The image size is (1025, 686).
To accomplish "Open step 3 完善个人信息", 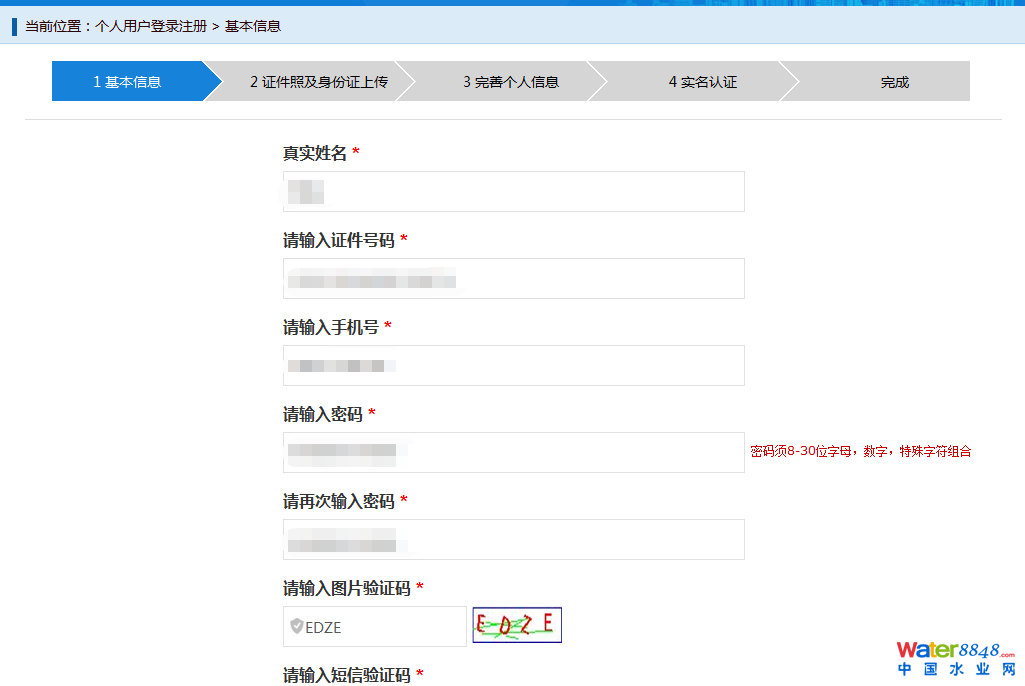I will click(x=510, y=82).
